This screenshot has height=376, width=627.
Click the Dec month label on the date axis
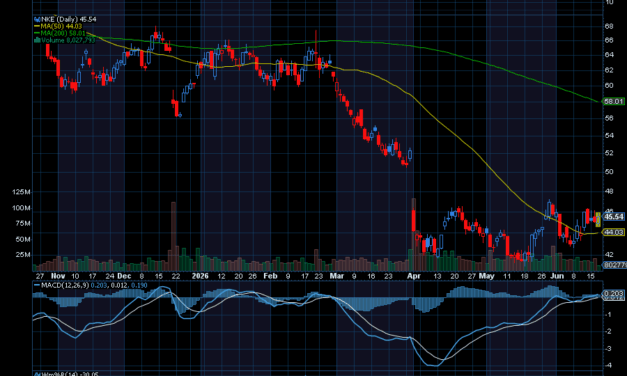(x=124, y=276)
